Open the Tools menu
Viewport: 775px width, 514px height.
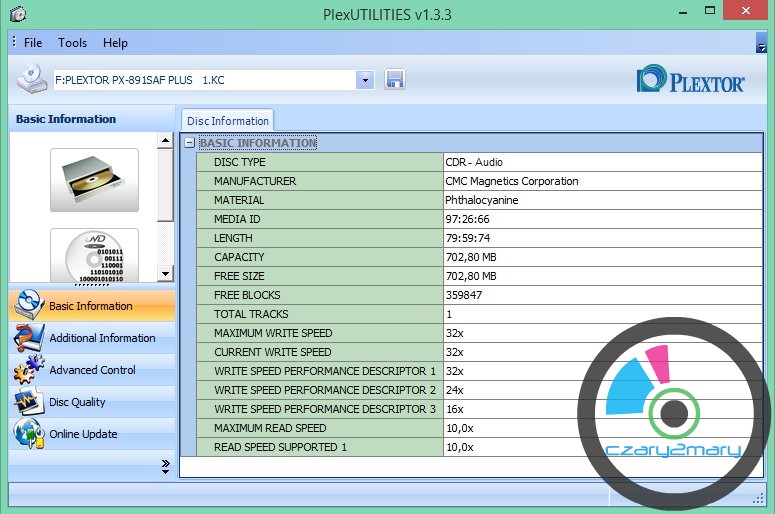[x=72, y=43]
